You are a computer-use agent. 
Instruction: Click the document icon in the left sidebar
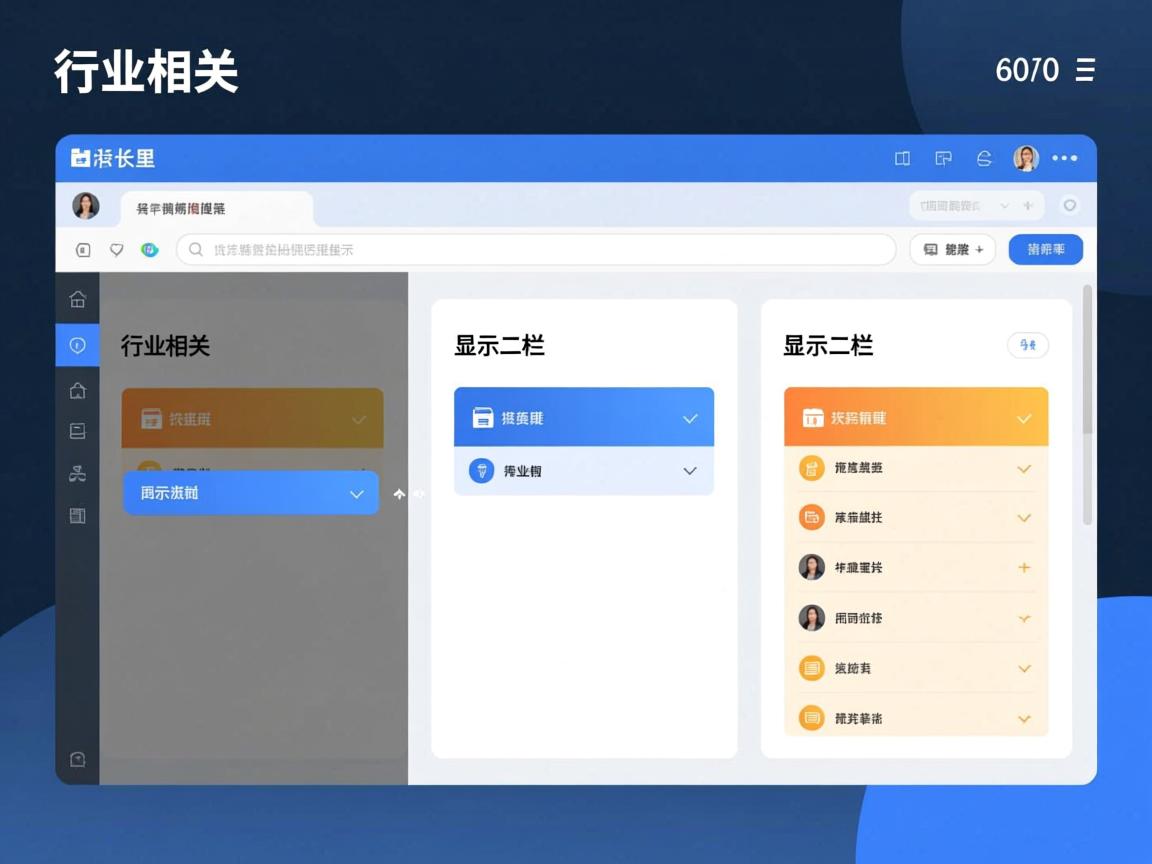tap(77, 430)
